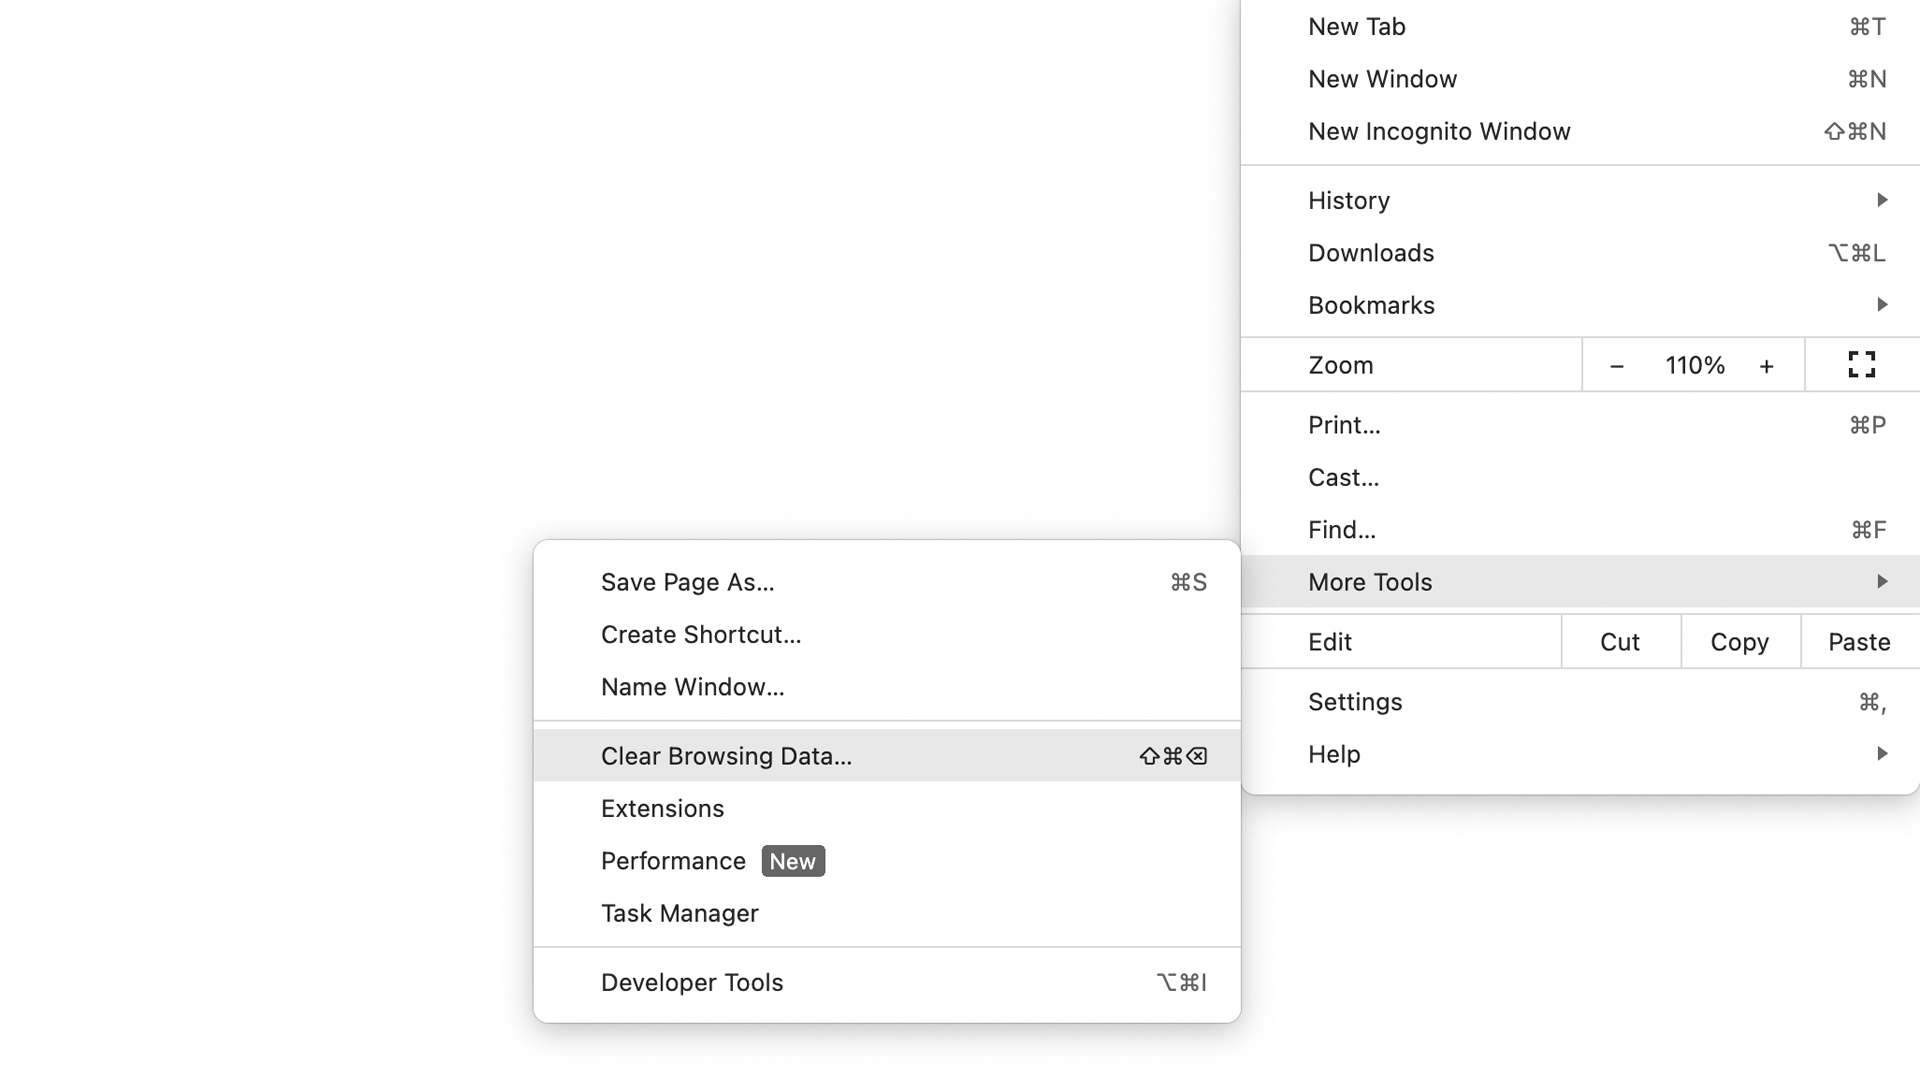Open Chrome Settings

(1355, 702)
